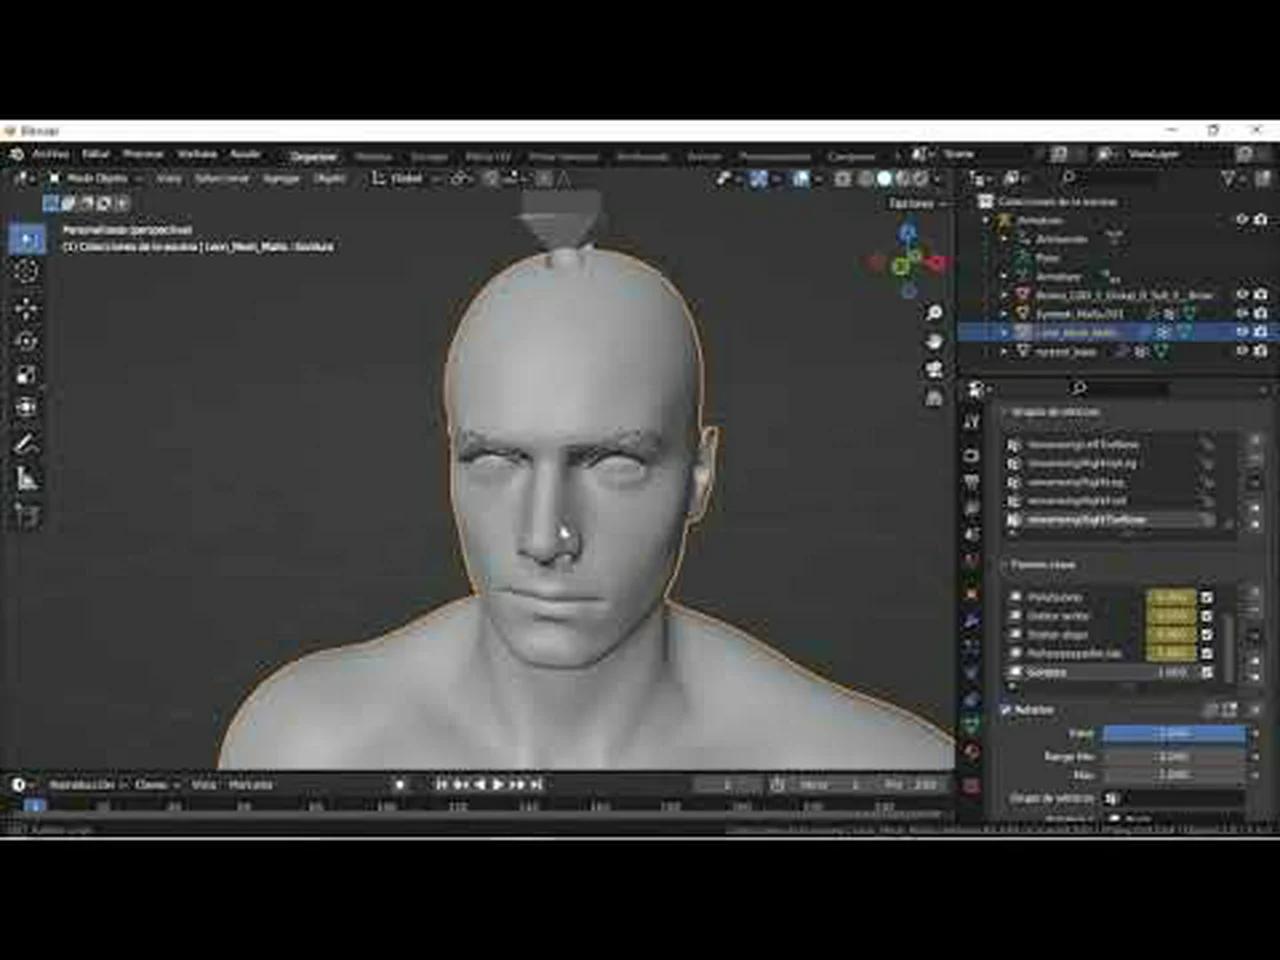This screenshot has width=1280, height=960.
Task: Click the viewport zoom magnifier icon
Action: pos(934,313)
